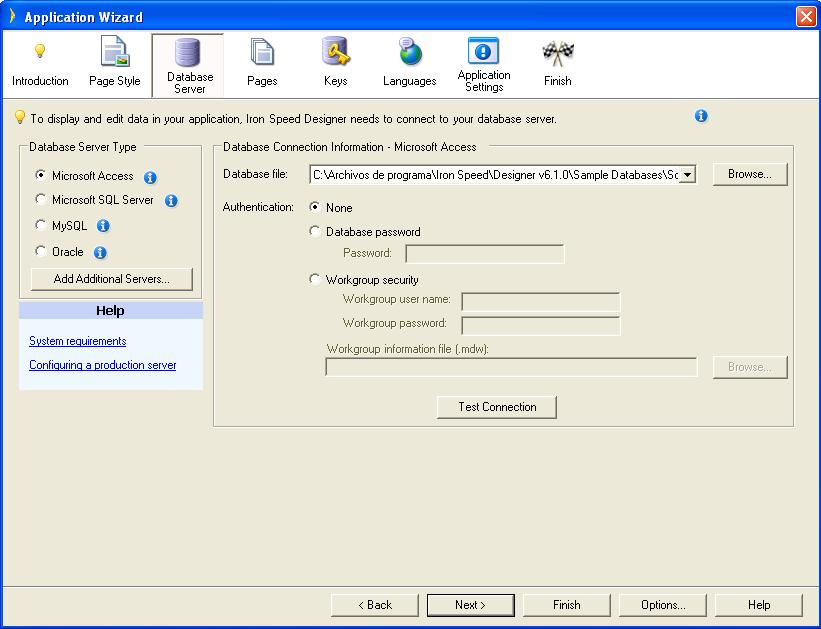Click the info icon beside the top instruction text
This screenshot has height=629, width=821.
click(x=701, y=116)
